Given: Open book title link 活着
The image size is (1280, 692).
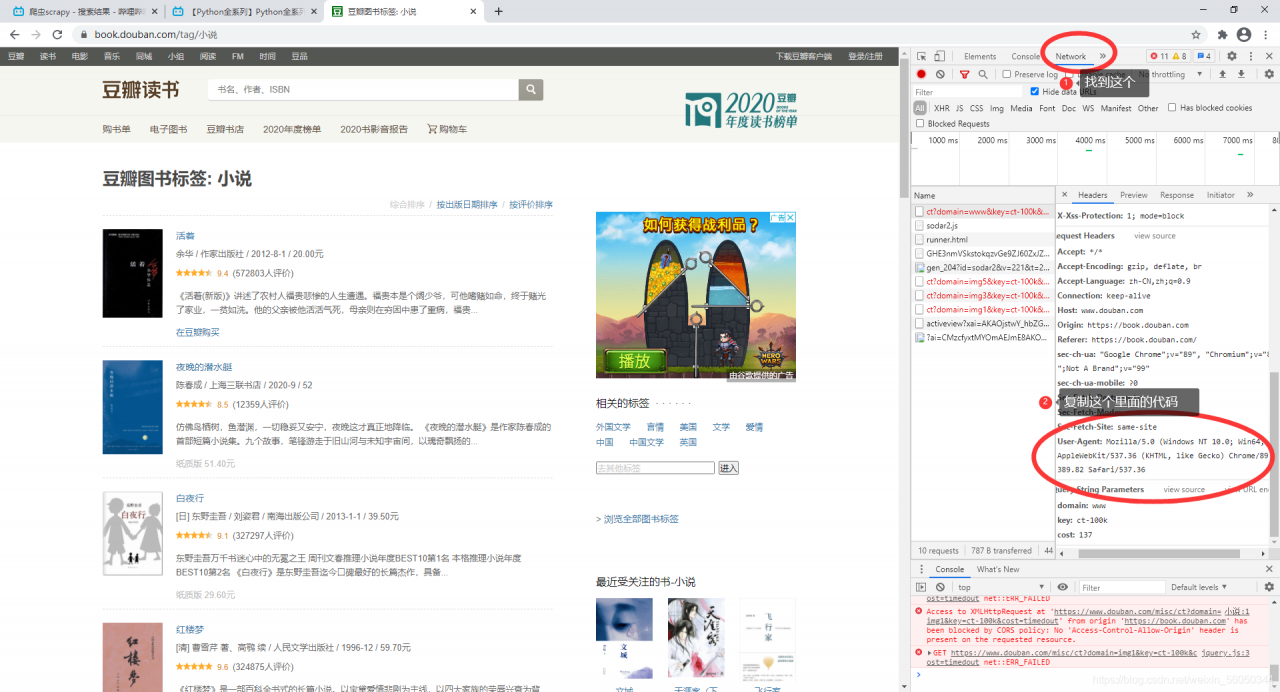Looking at the screenshot, I should point(185,236).
